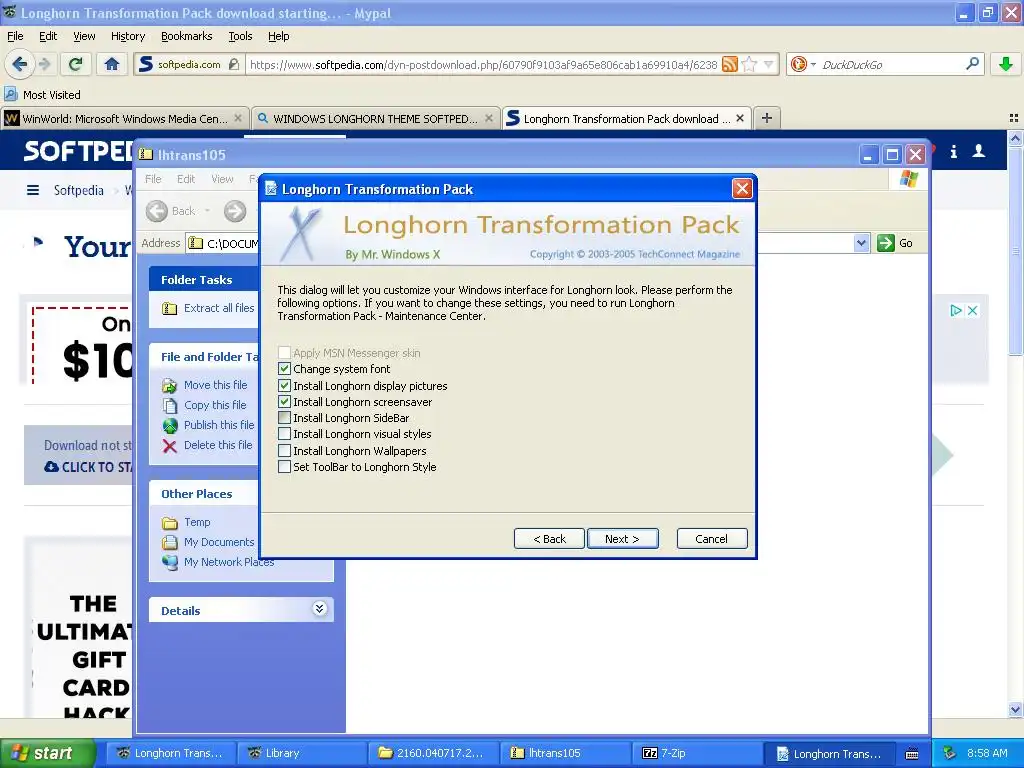Screen dimensions: 1024x768
Task: Click the keyboard icon in system tray
Action: [912, 754]
